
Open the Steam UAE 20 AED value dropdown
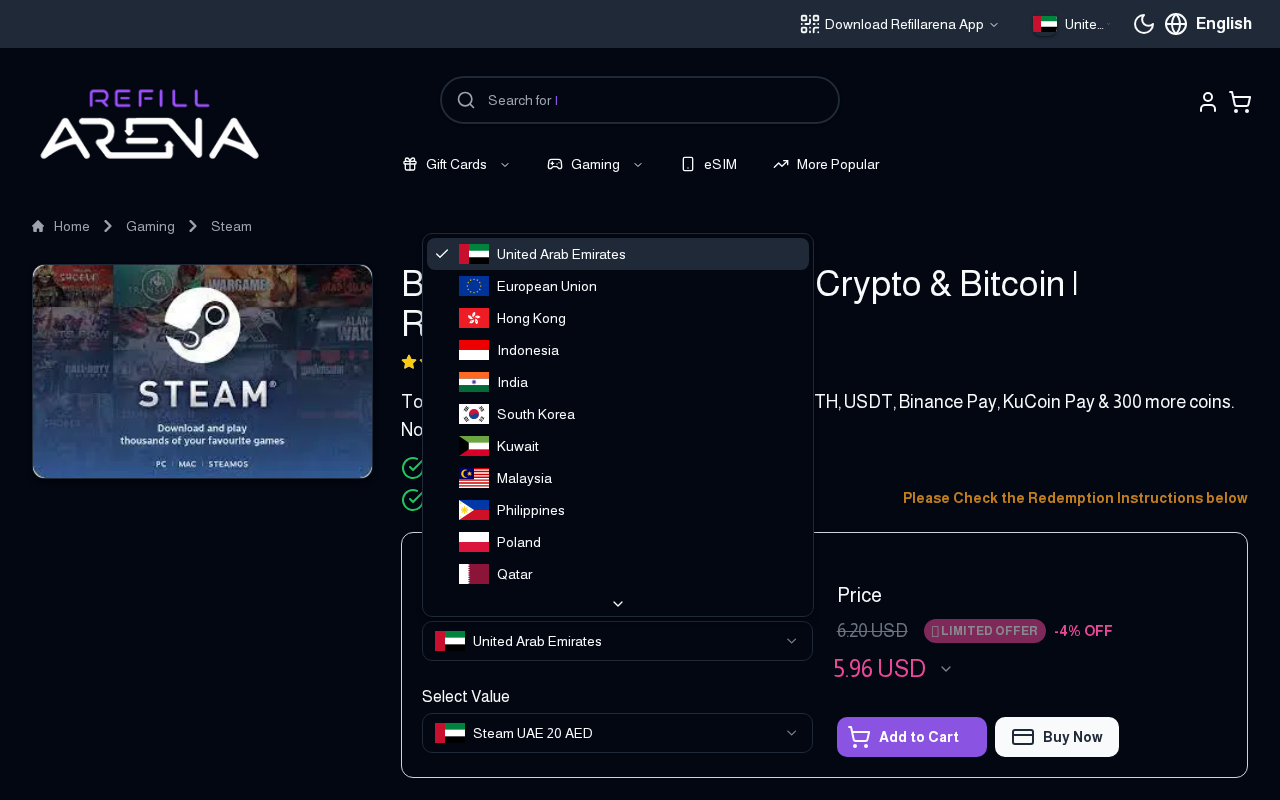[x=617, y=733]
